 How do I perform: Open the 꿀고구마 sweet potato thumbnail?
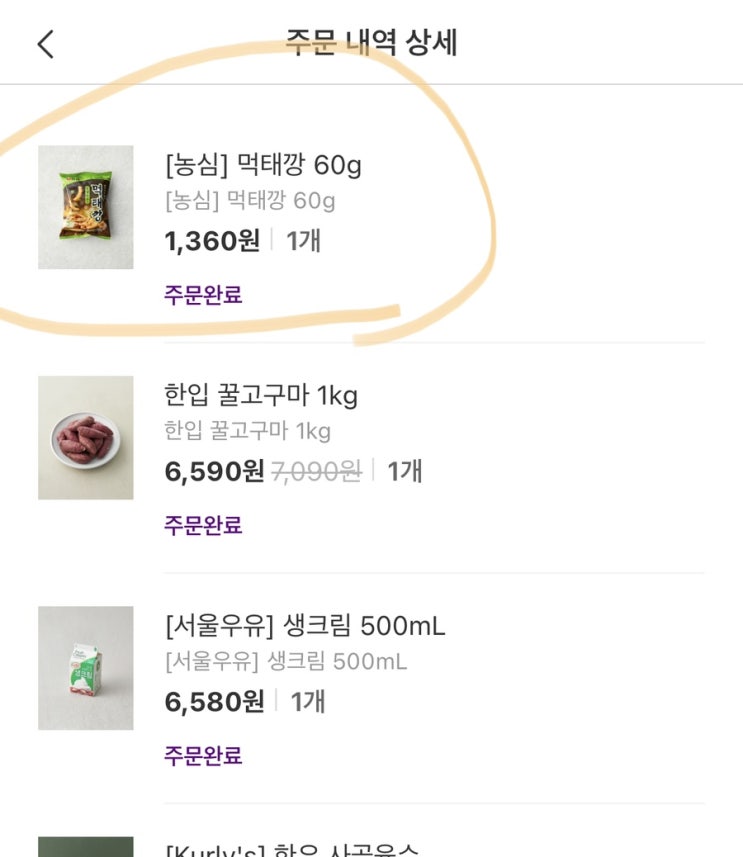85,437
